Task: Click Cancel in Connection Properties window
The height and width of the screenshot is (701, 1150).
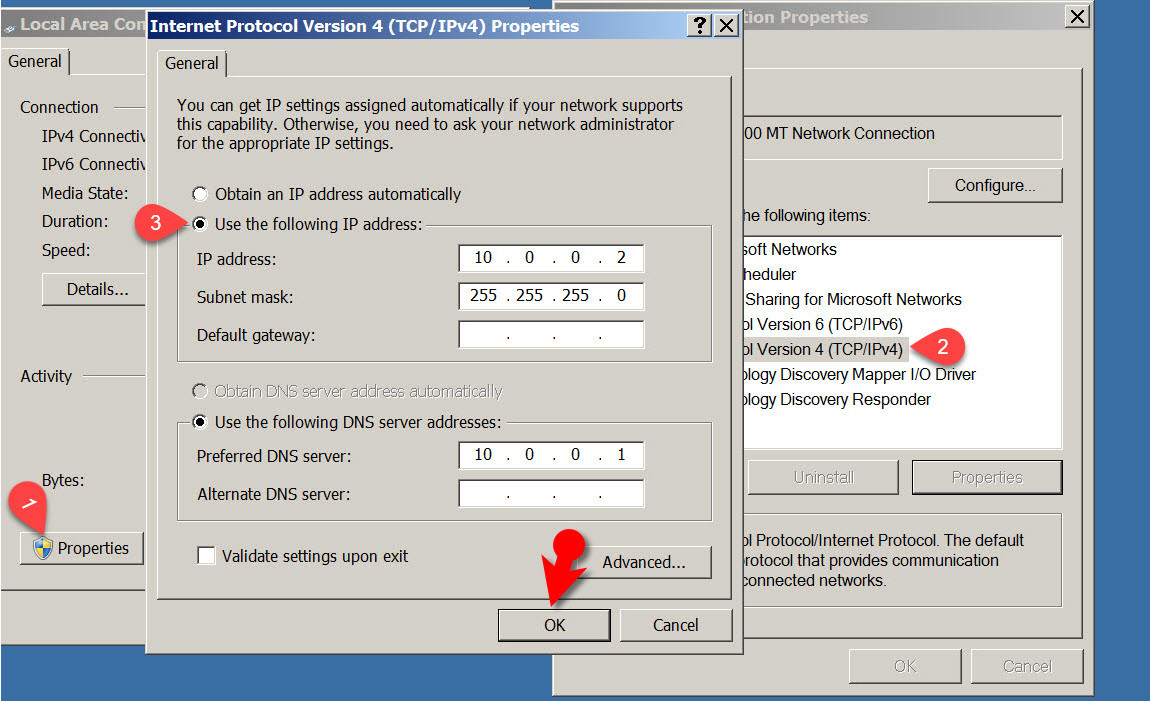Action: (1028, 667)
